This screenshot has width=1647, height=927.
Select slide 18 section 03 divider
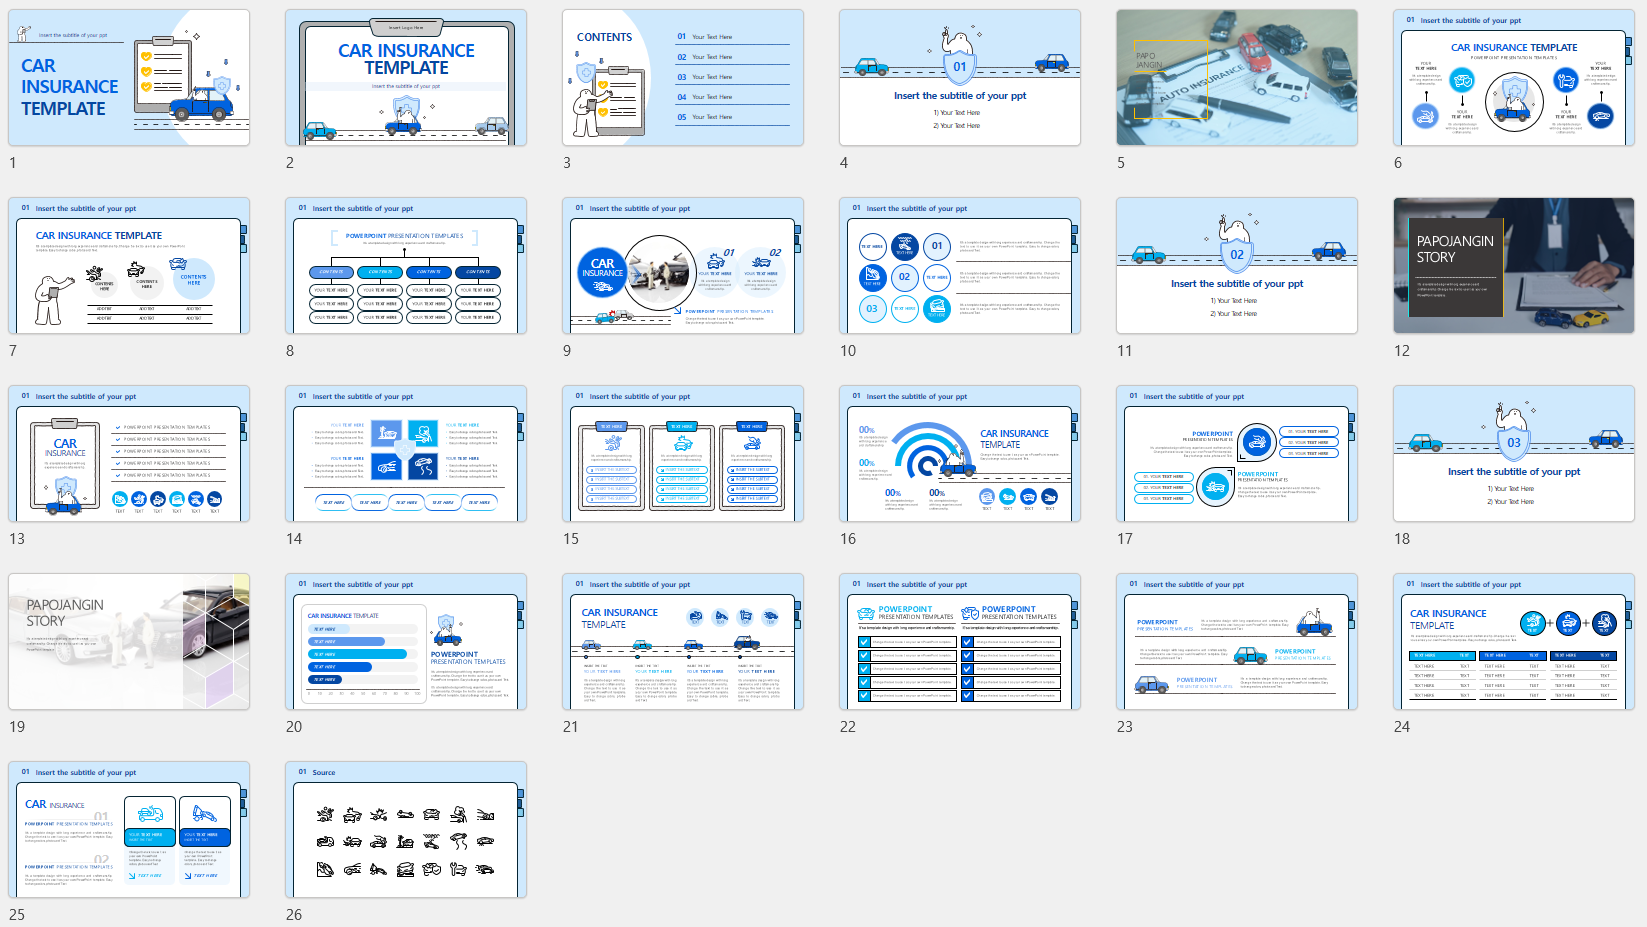click(1514, 454)
